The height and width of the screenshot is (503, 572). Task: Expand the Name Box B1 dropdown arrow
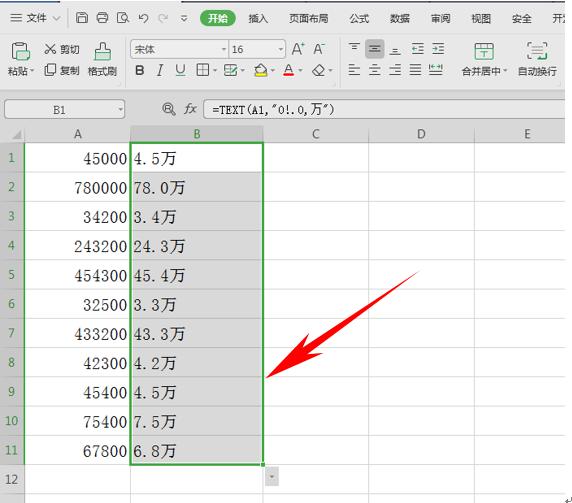pos(120,109)
